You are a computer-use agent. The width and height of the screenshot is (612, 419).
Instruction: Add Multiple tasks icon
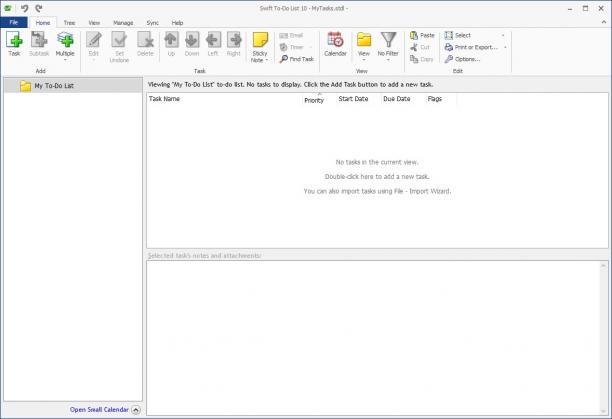[x=65, y=40]
